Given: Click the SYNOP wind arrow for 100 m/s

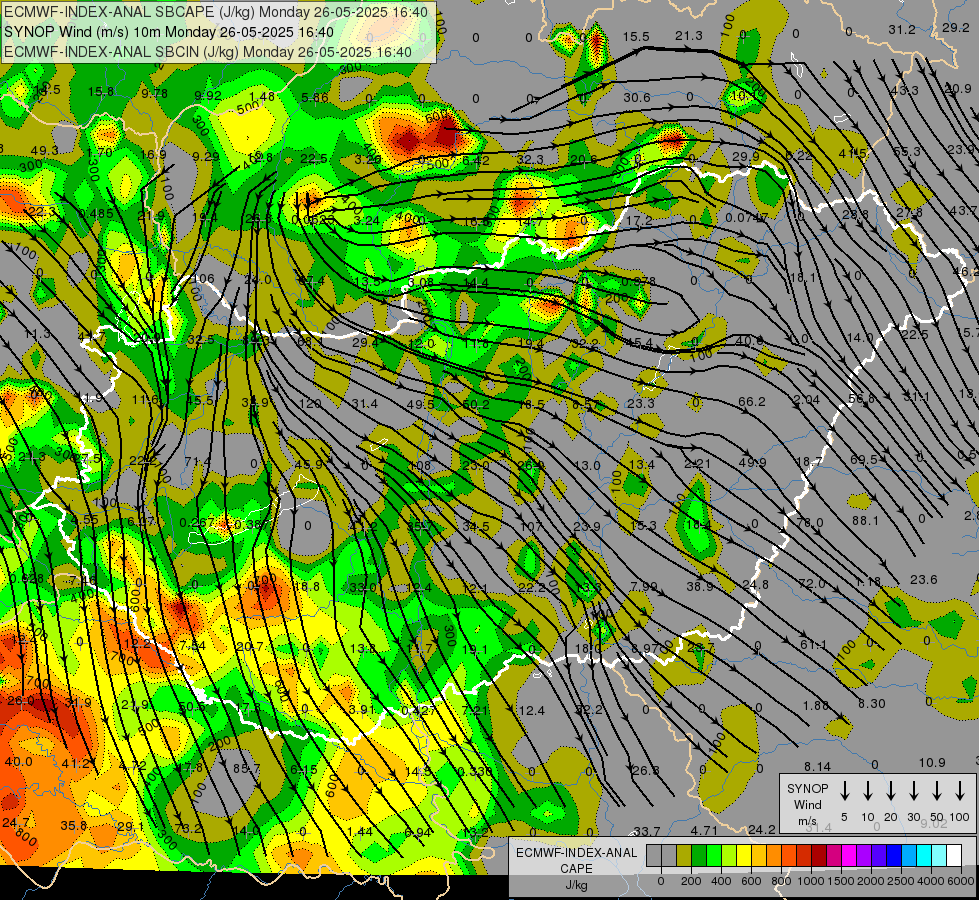Looking at the screenshot, I should [960, 791].
